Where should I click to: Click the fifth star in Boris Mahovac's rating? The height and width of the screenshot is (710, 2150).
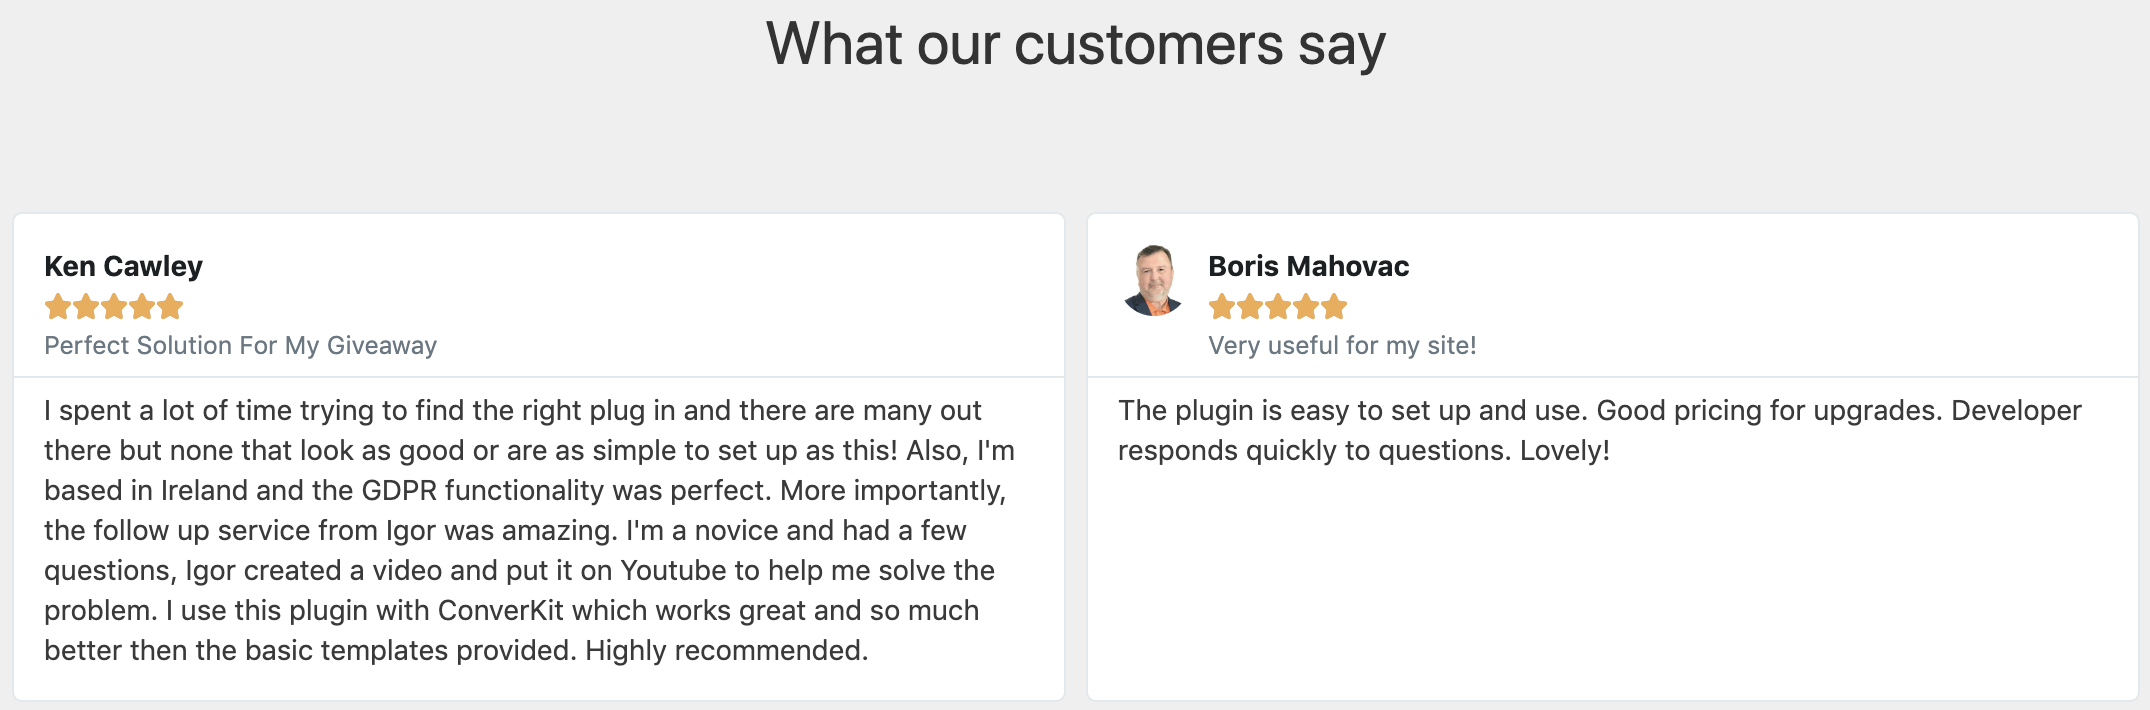point(1334,306)
